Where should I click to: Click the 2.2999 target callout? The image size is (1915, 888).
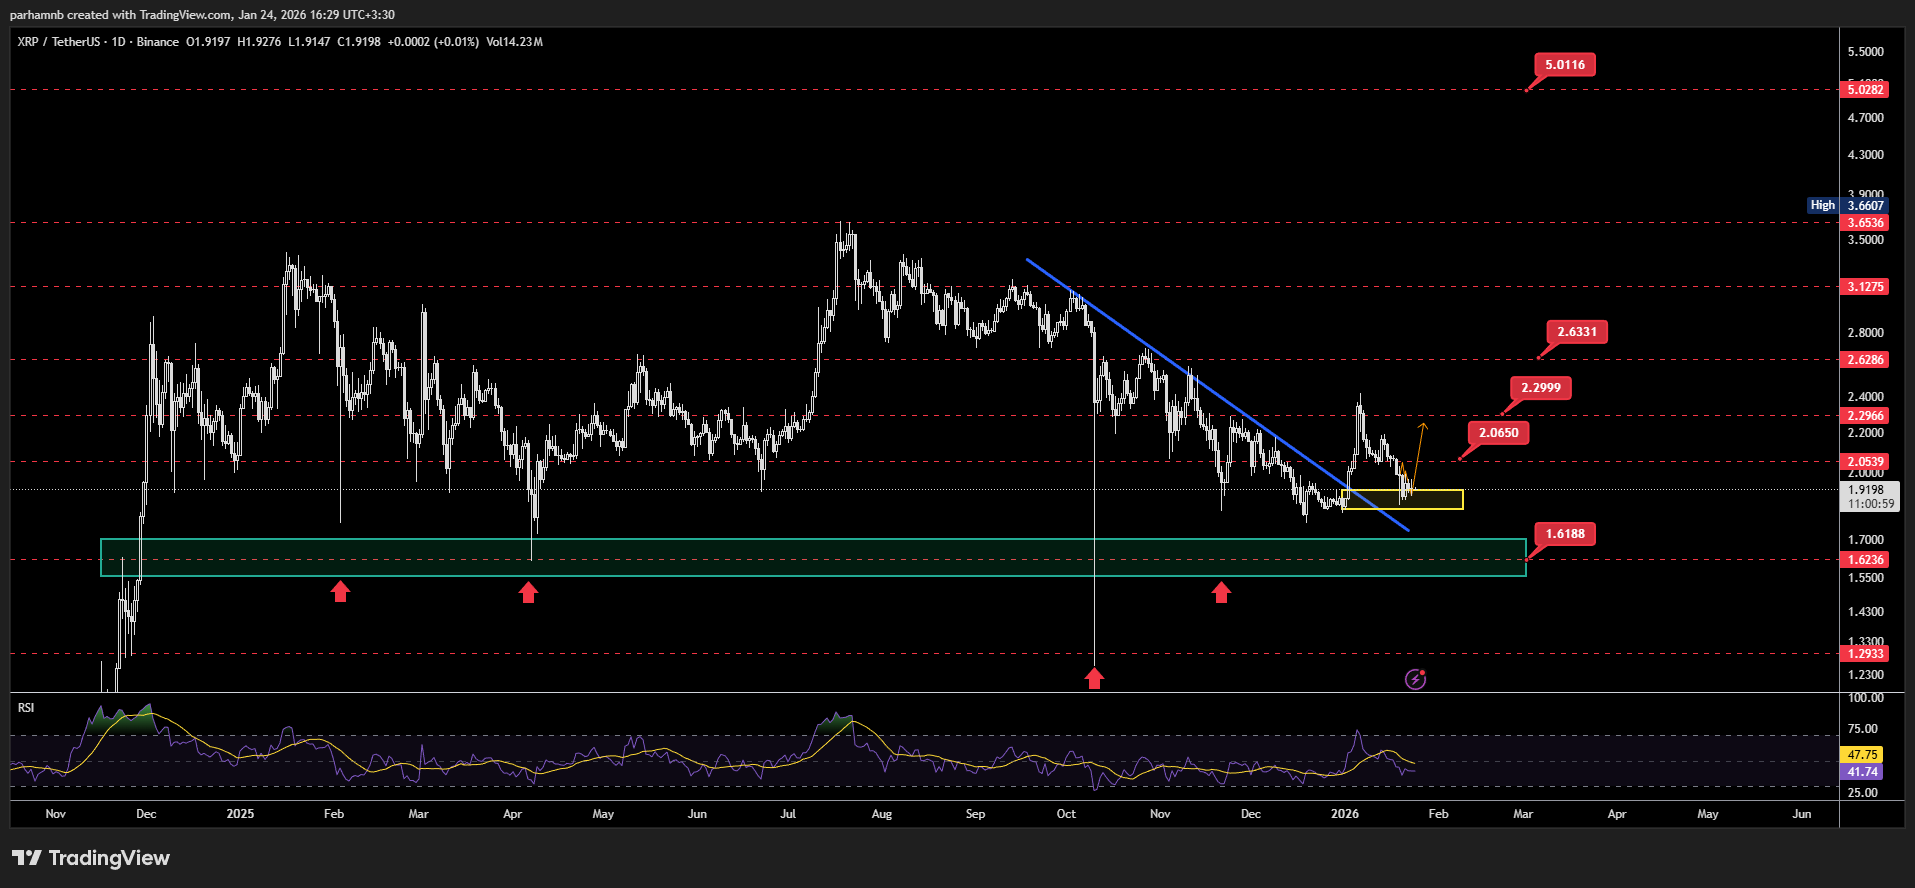pos(1540,388)
